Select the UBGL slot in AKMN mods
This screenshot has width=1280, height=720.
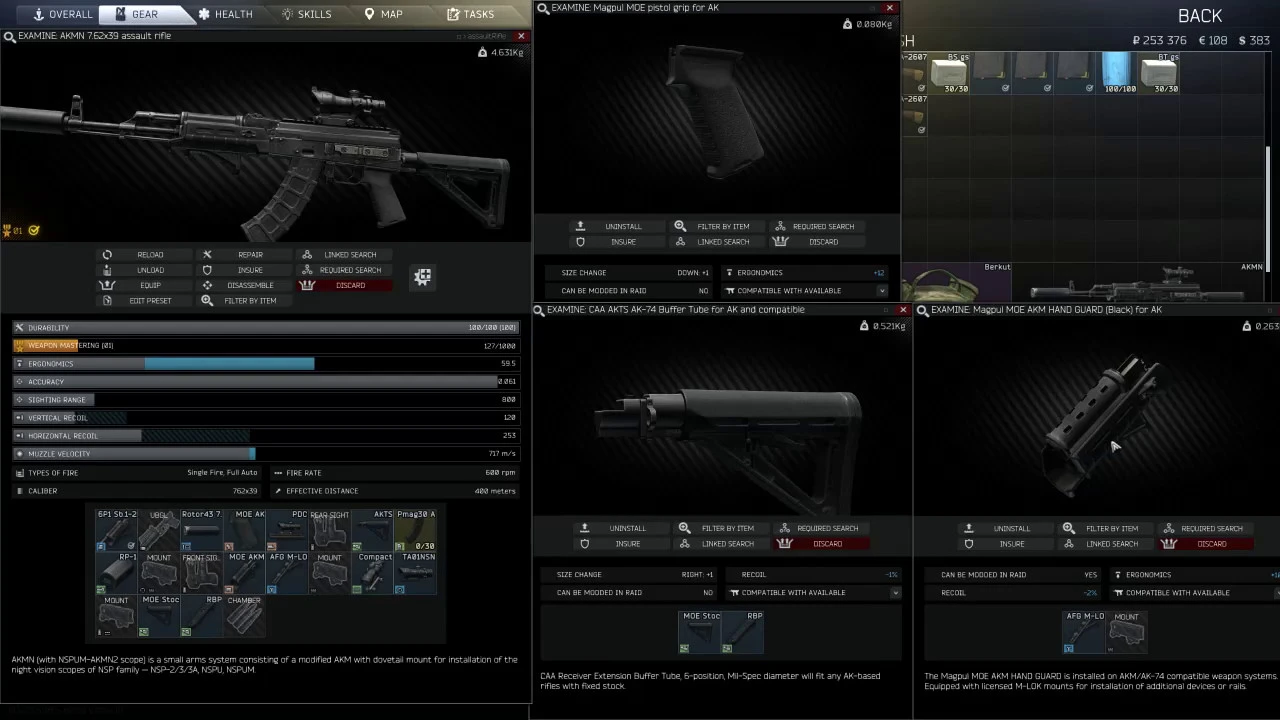point(158,530)
